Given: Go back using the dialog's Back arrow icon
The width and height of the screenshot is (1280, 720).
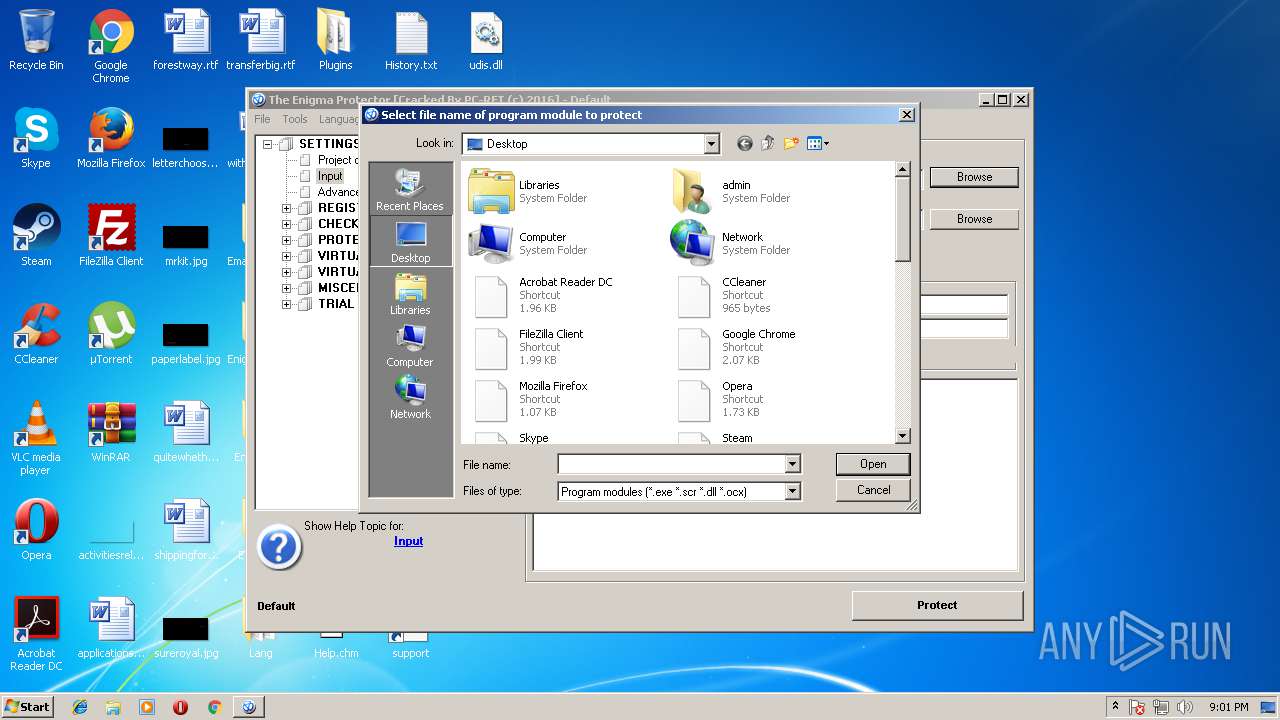Looking at the screenshot, I should tap(744, 144).
